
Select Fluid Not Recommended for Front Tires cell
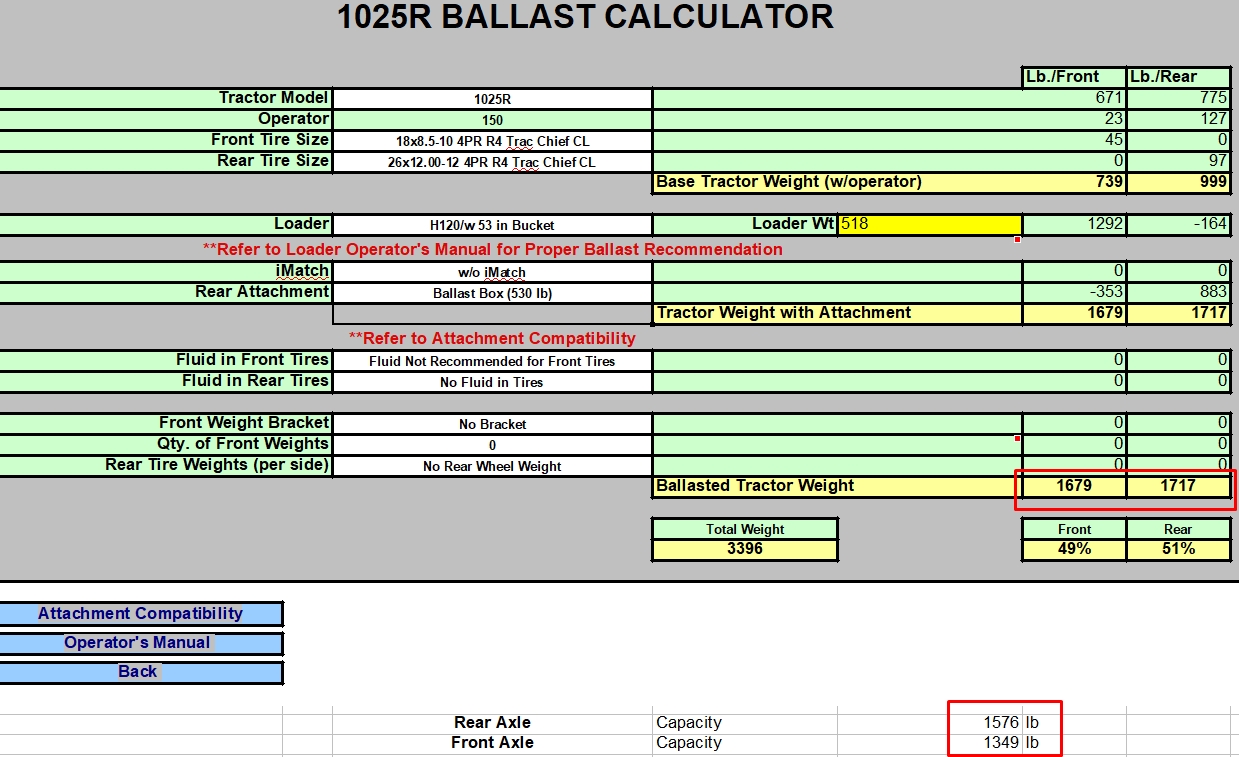(492, 361)
